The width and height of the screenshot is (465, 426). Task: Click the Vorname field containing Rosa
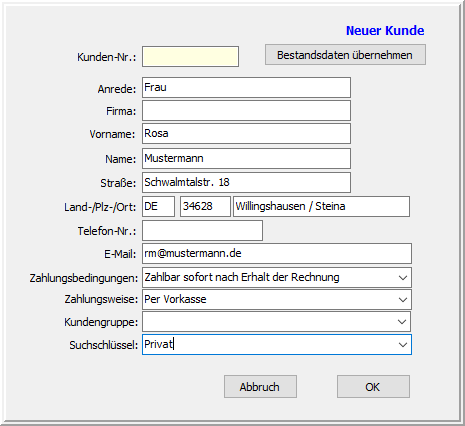coord(246,134)
